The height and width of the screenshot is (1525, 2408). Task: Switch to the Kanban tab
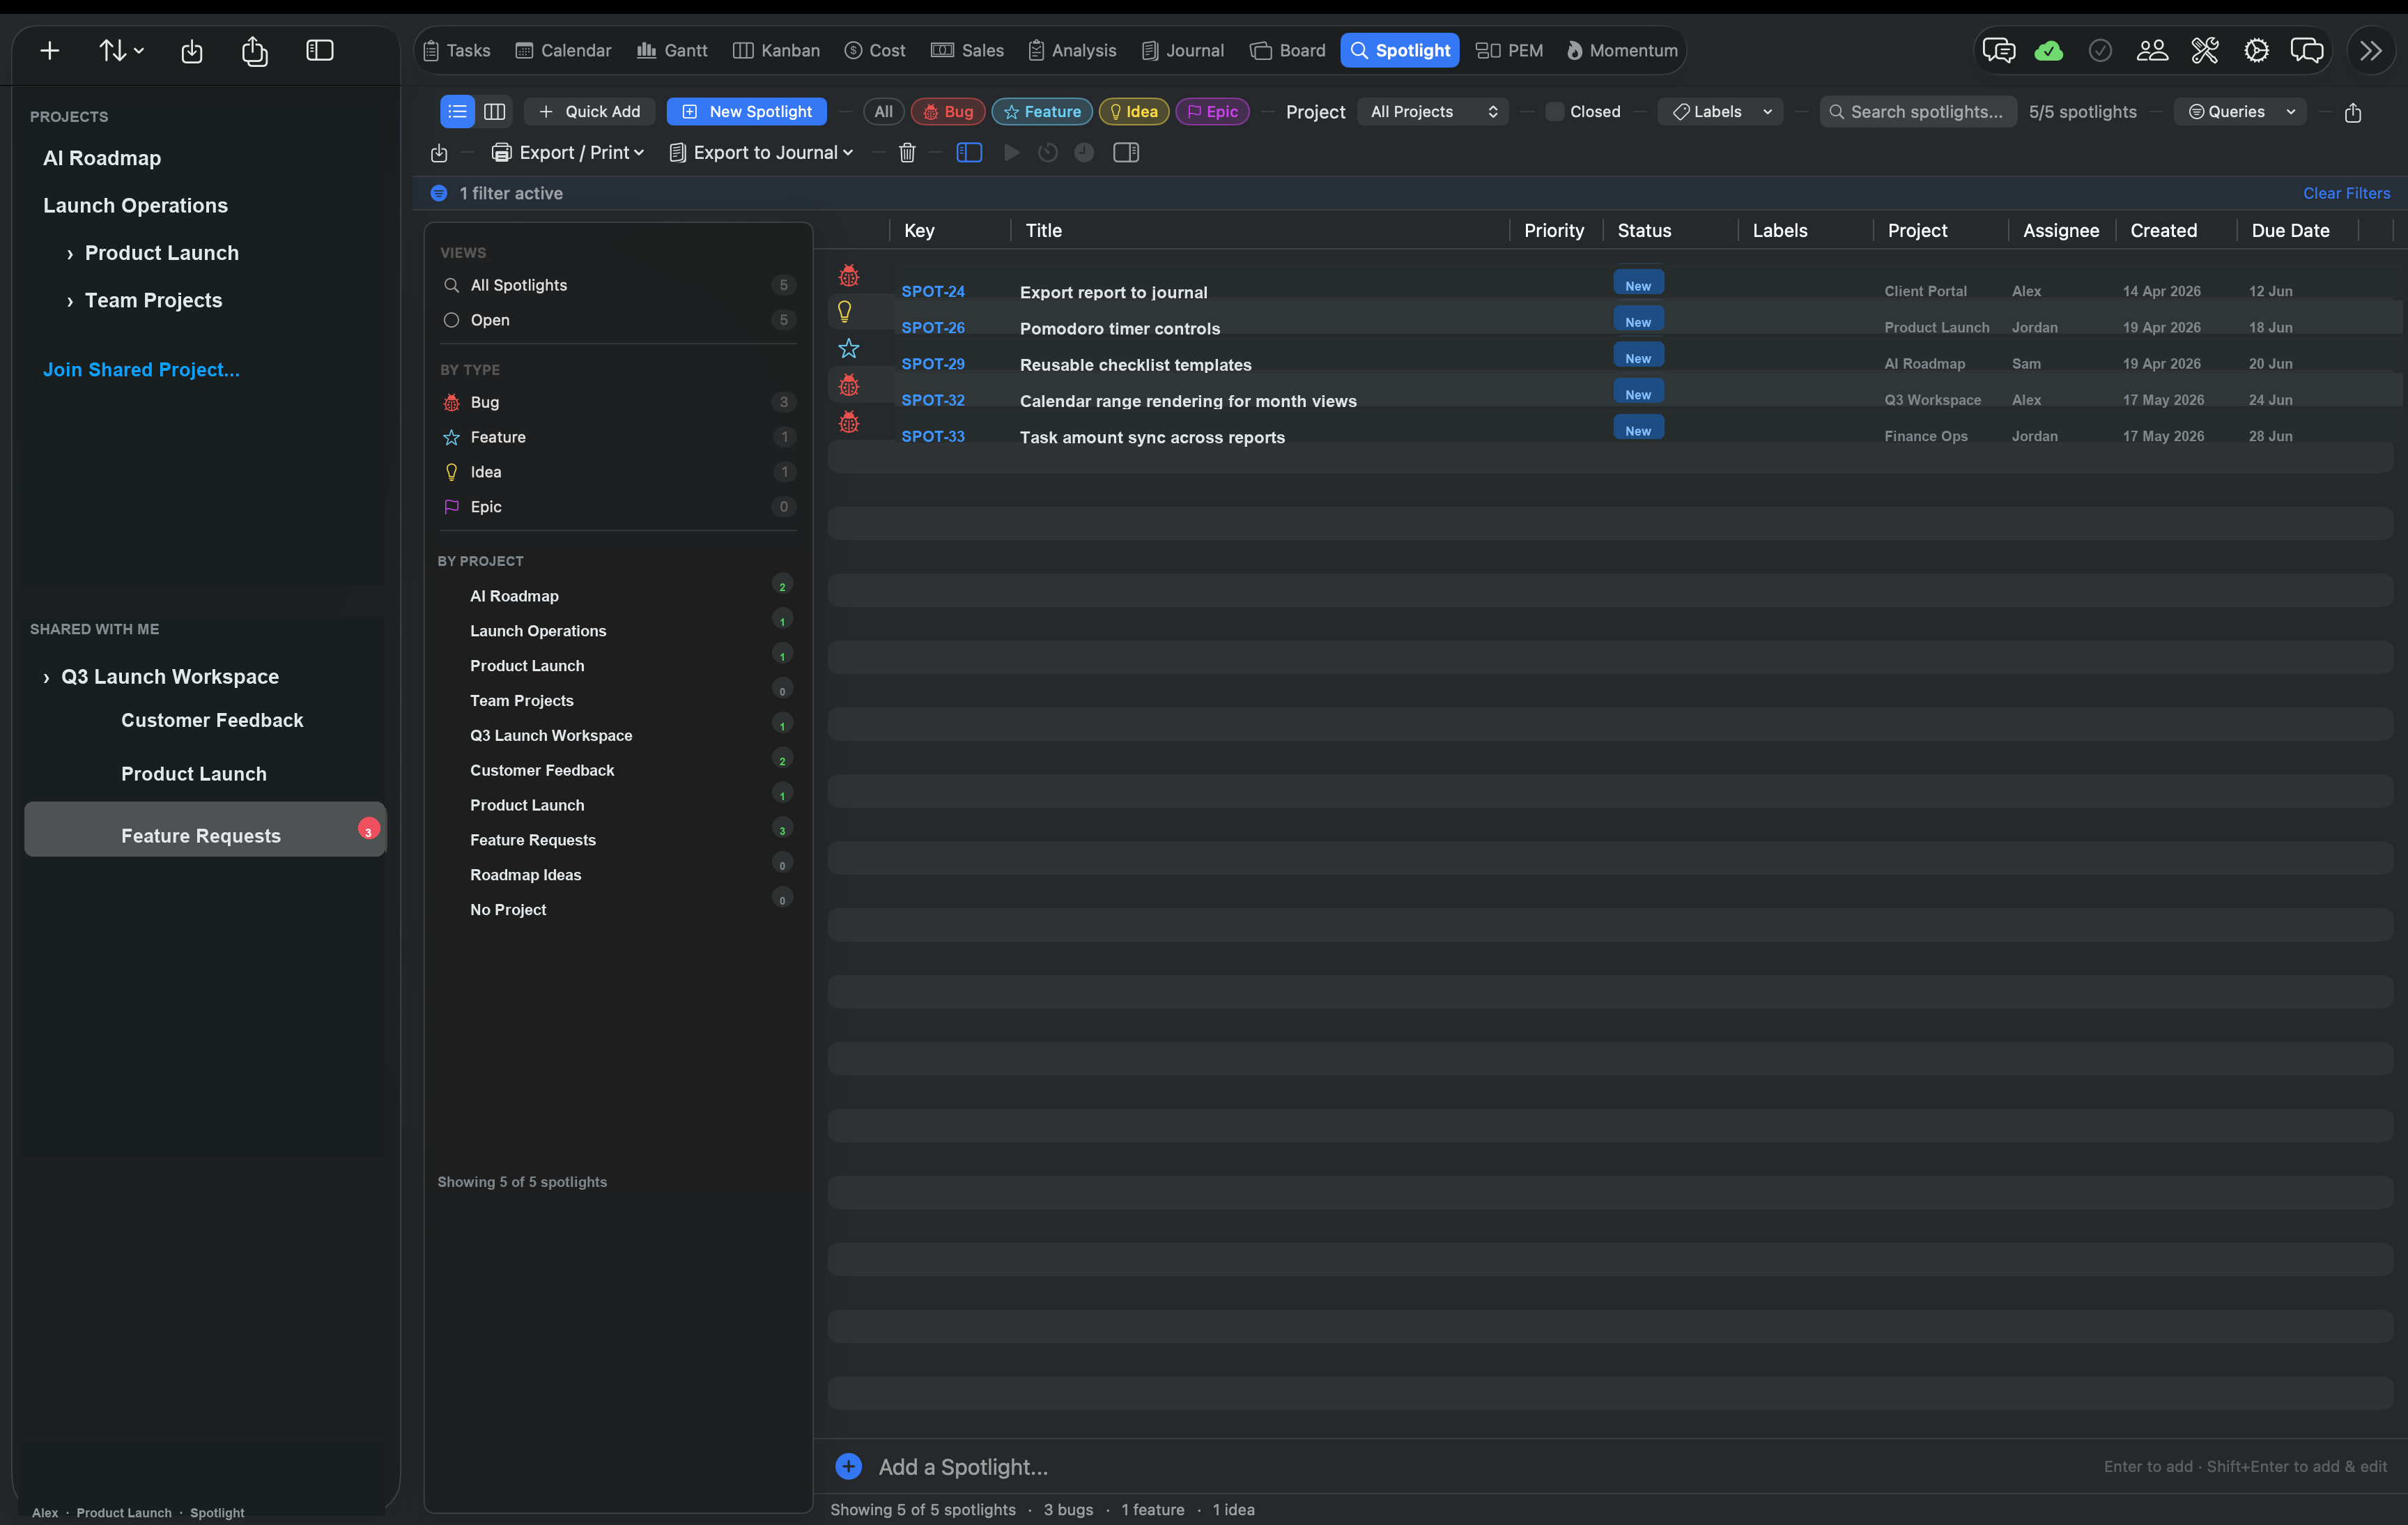pos(776,50)
